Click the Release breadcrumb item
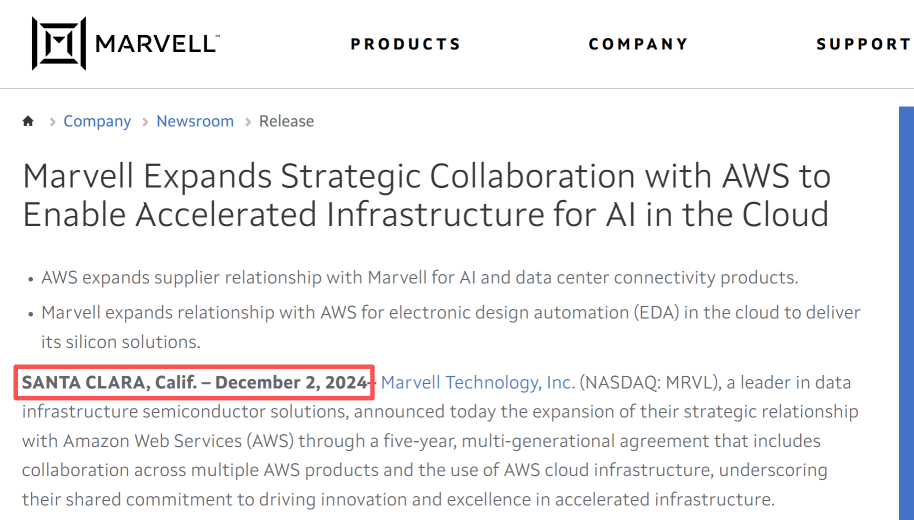The width and height of the screenshot is (914, 520). pos(287,121)
